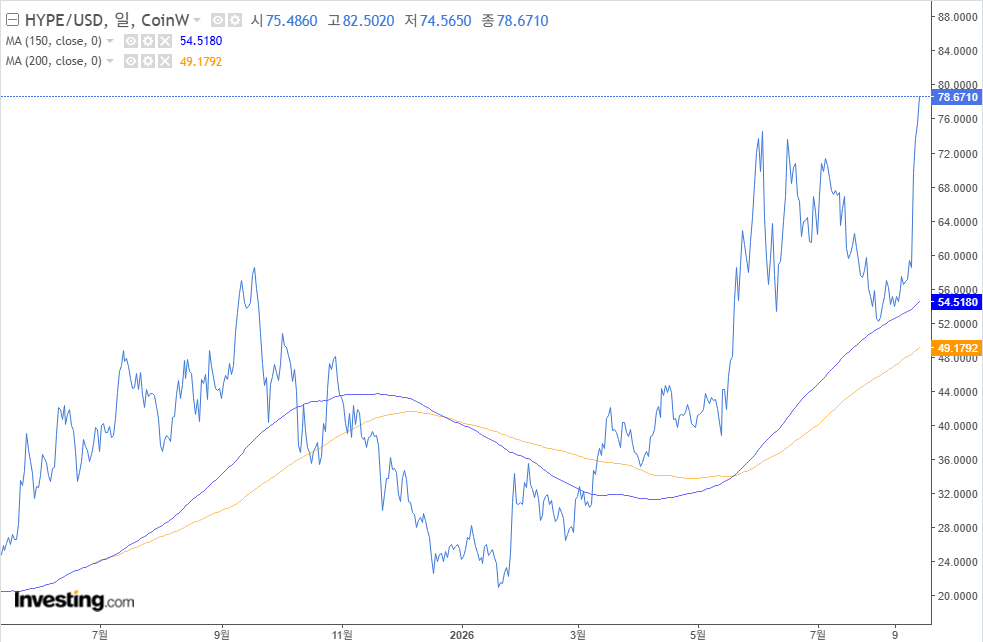Screen dimensions: 983x642
Task: Toggle eye icon for MA 150 indicator
Action: point(130,41)
